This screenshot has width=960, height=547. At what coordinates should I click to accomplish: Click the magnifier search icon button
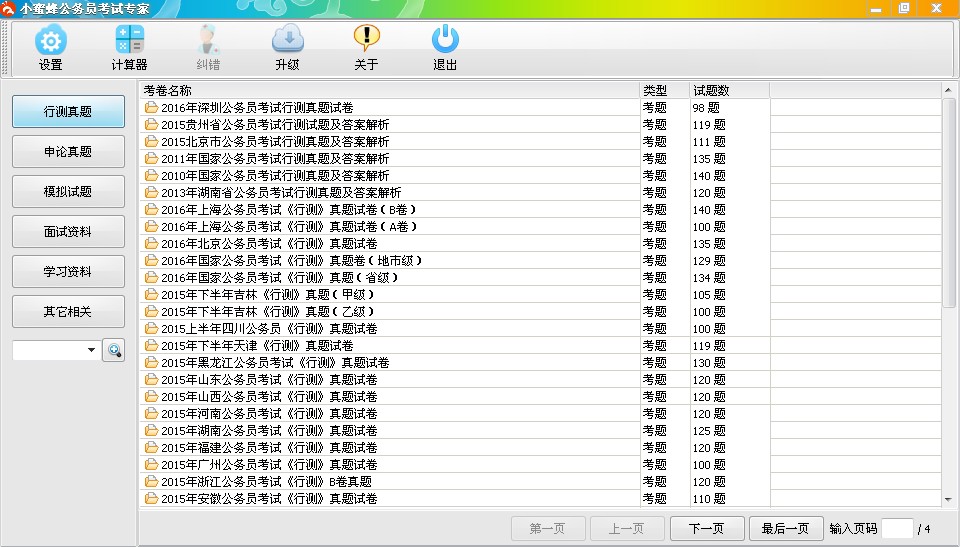[114, 350]
